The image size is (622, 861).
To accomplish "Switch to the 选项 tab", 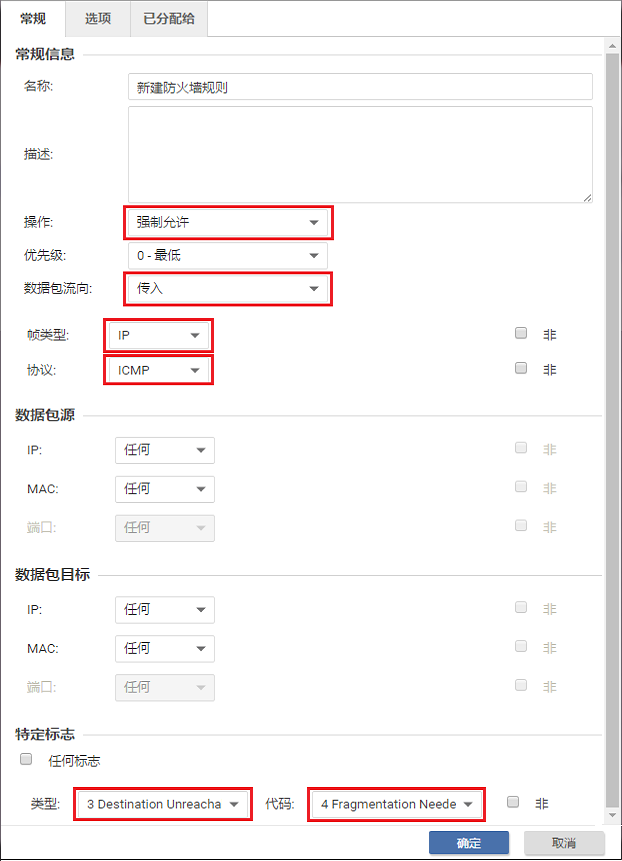I will [x=98, y=18].
